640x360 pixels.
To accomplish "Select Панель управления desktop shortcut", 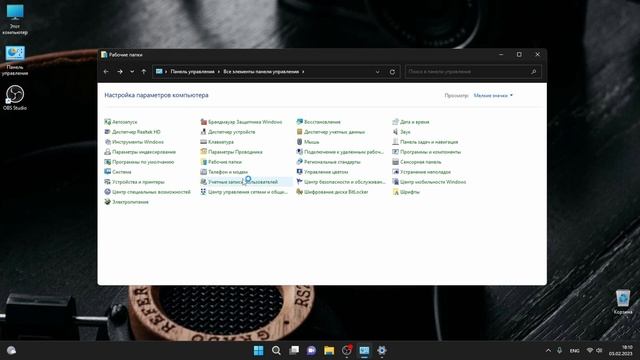I will [x=15, y=60].
